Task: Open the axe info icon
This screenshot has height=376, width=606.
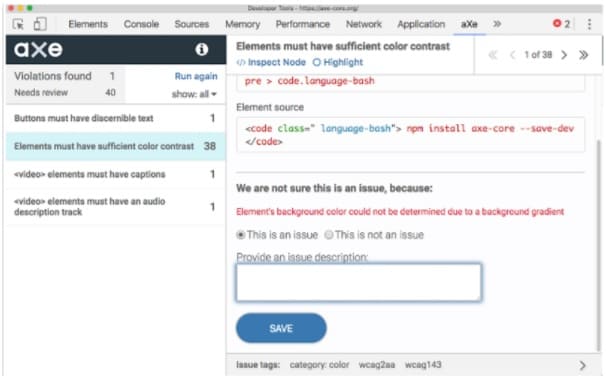Action: click(x=201, y=49)
